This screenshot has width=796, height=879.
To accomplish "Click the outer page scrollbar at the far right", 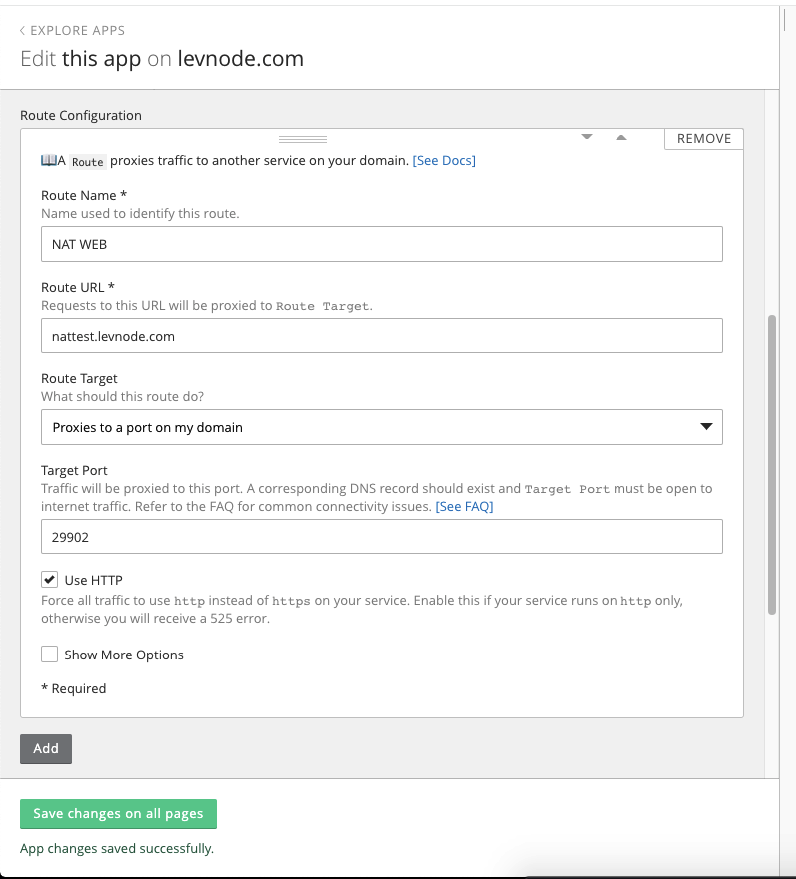I will [787, 18].
